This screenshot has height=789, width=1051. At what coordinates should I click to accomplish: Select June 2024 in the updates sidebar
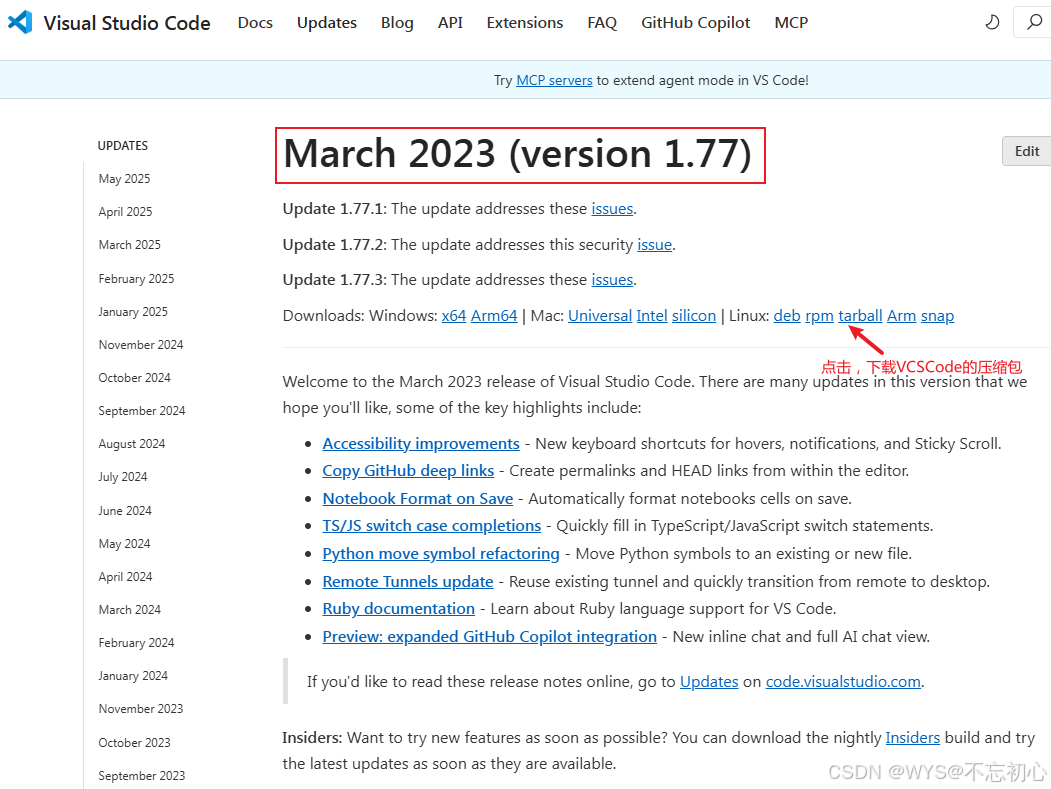pos(125,511)
